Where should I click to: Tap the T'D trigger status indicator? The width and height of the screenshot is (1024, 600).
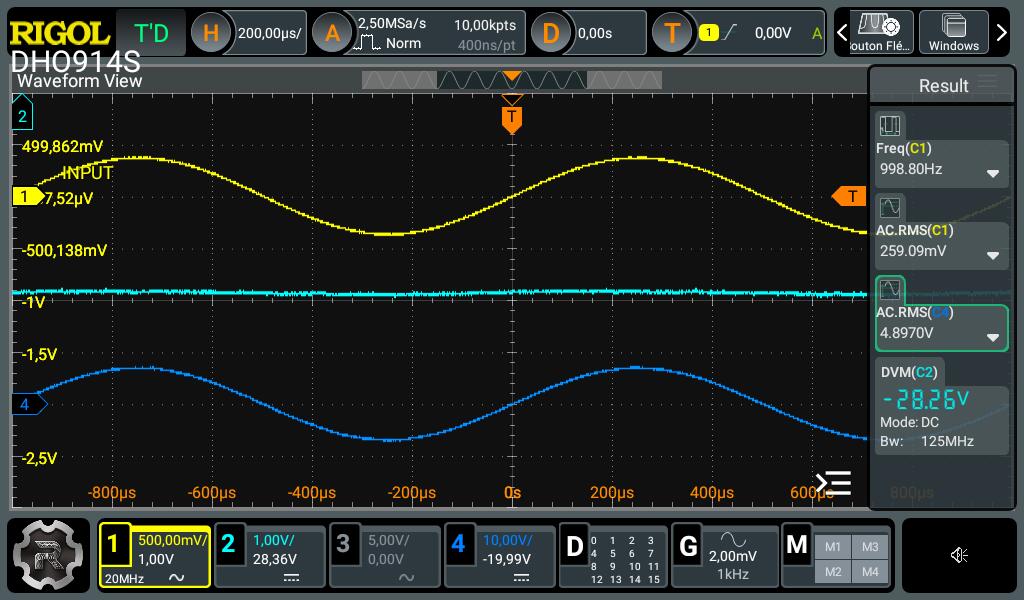pyautogui.click(x=151, y=33)
